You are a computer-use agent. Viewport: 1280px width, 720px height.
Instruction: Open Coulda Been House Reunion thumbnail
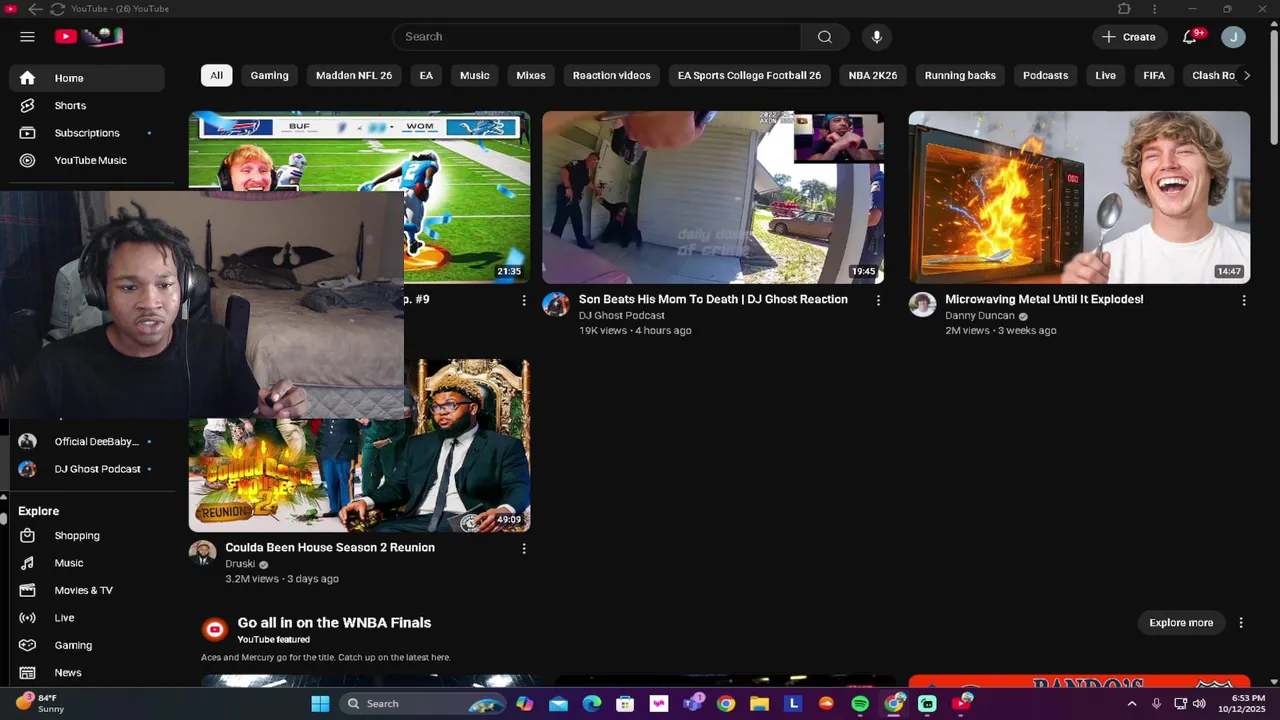coord(467,445)
